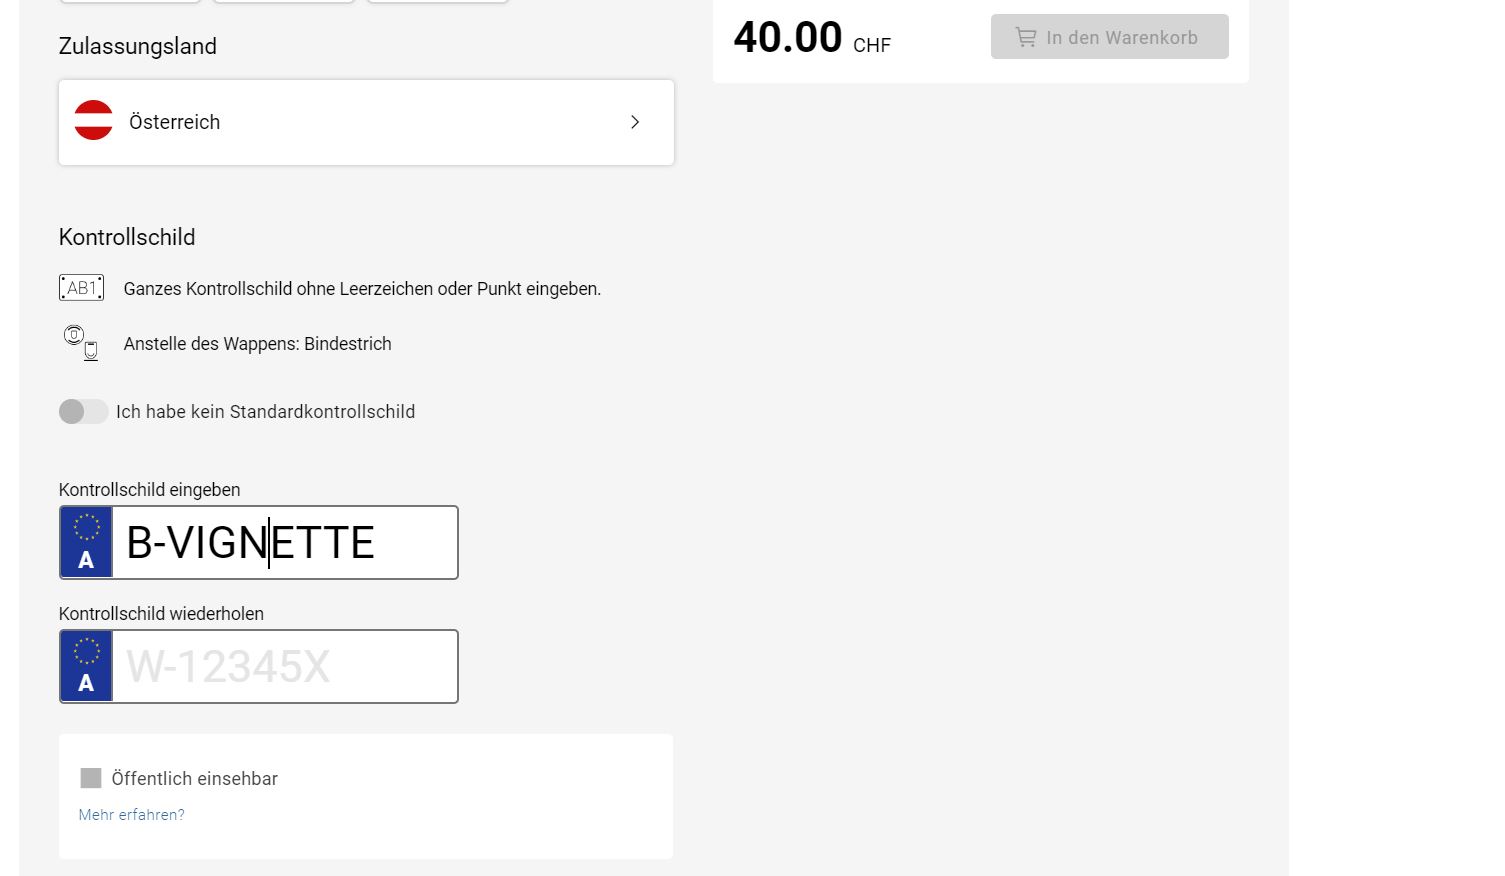The width and height of the screenshot is (1505, 876).
Task: Click the Austrian flag icon
Action: click(93, 121)
